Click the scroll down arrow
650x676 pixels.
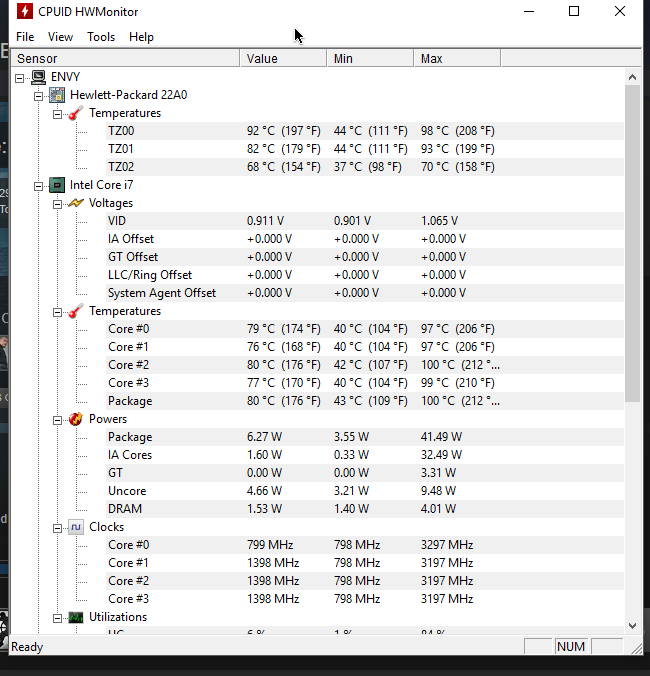(632, 626)
